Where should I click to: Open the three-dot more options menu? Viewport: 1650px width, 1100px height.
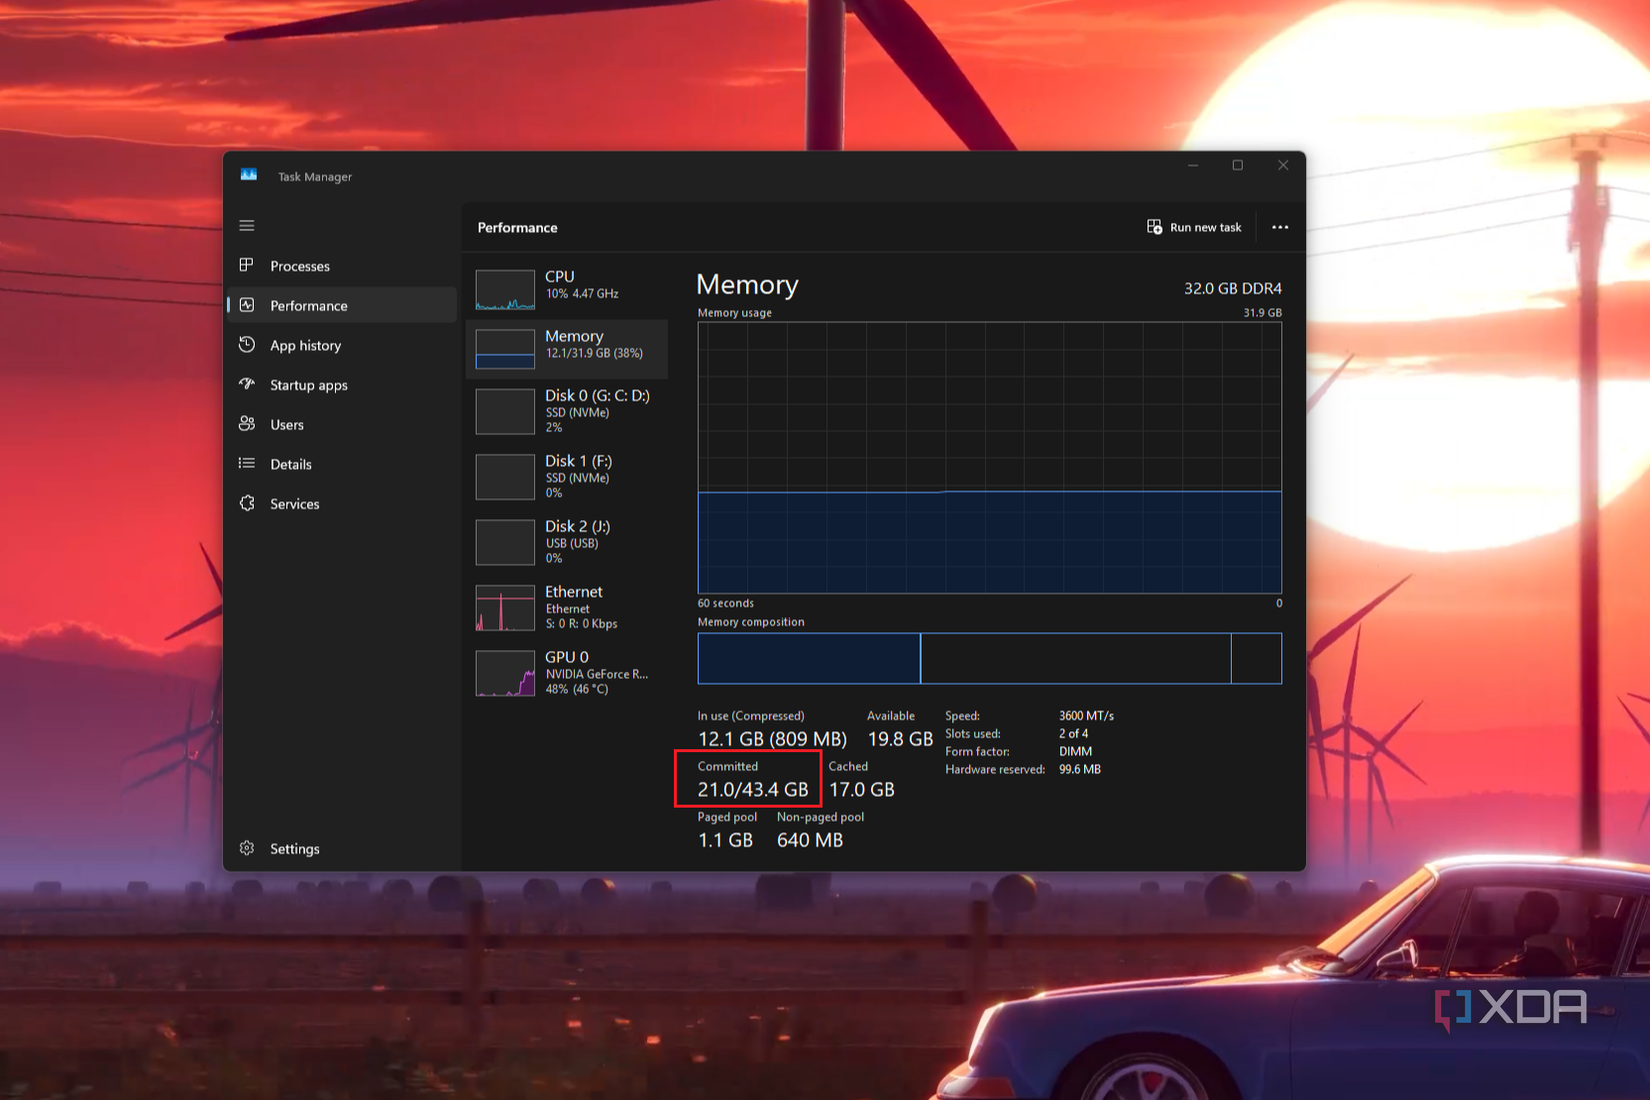1280,227
